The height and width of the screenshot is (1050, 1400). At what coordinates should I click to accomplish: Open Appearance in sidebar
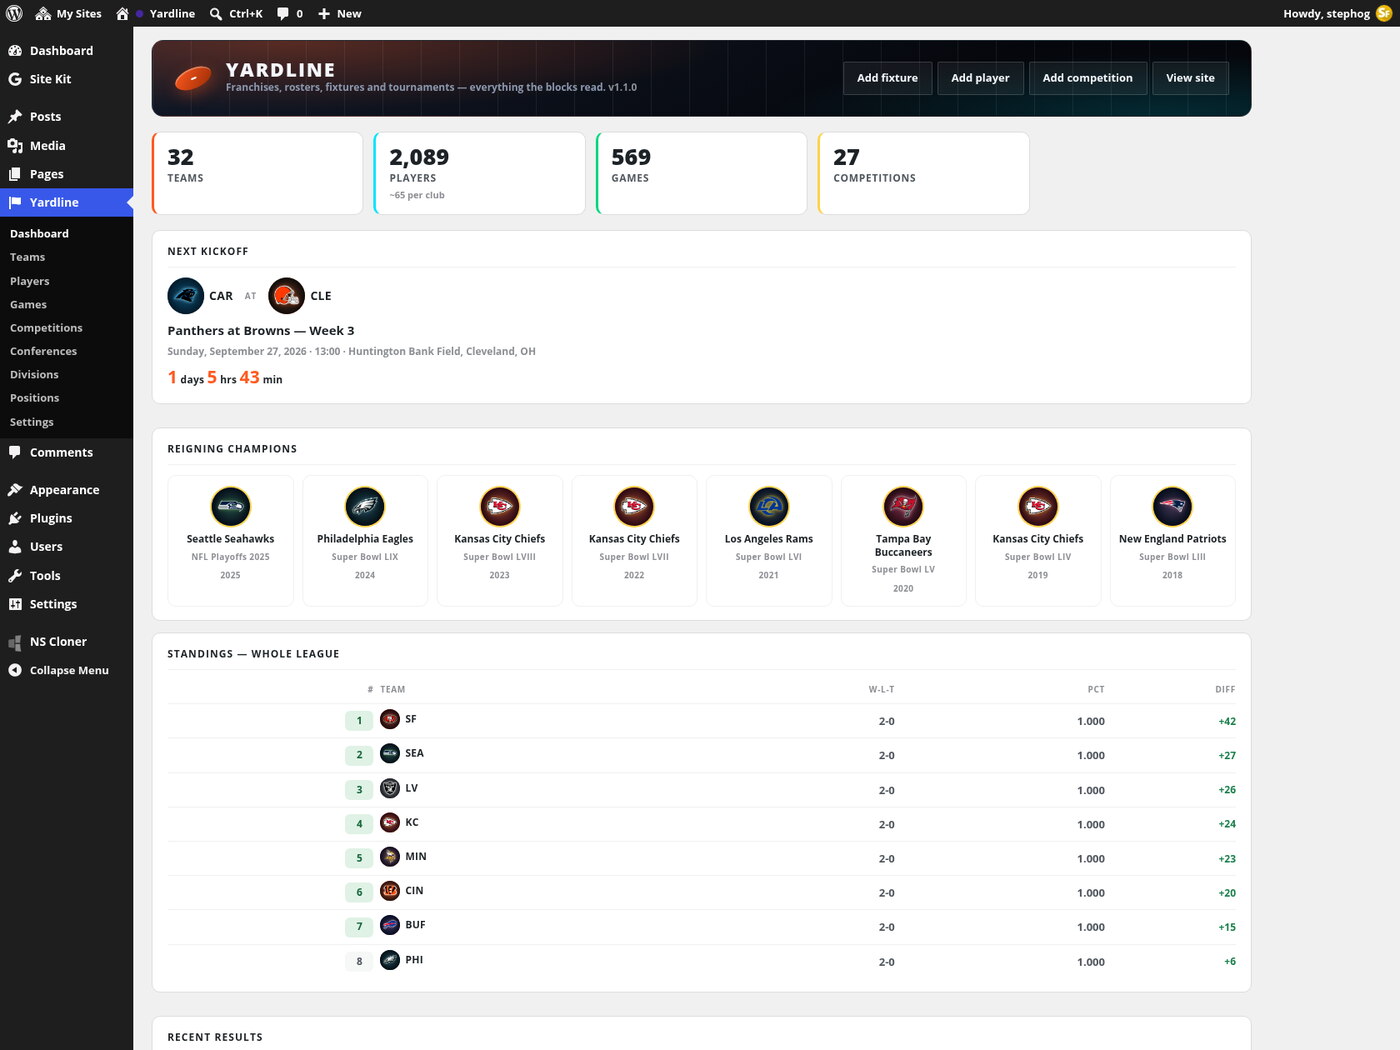point(64,490)
